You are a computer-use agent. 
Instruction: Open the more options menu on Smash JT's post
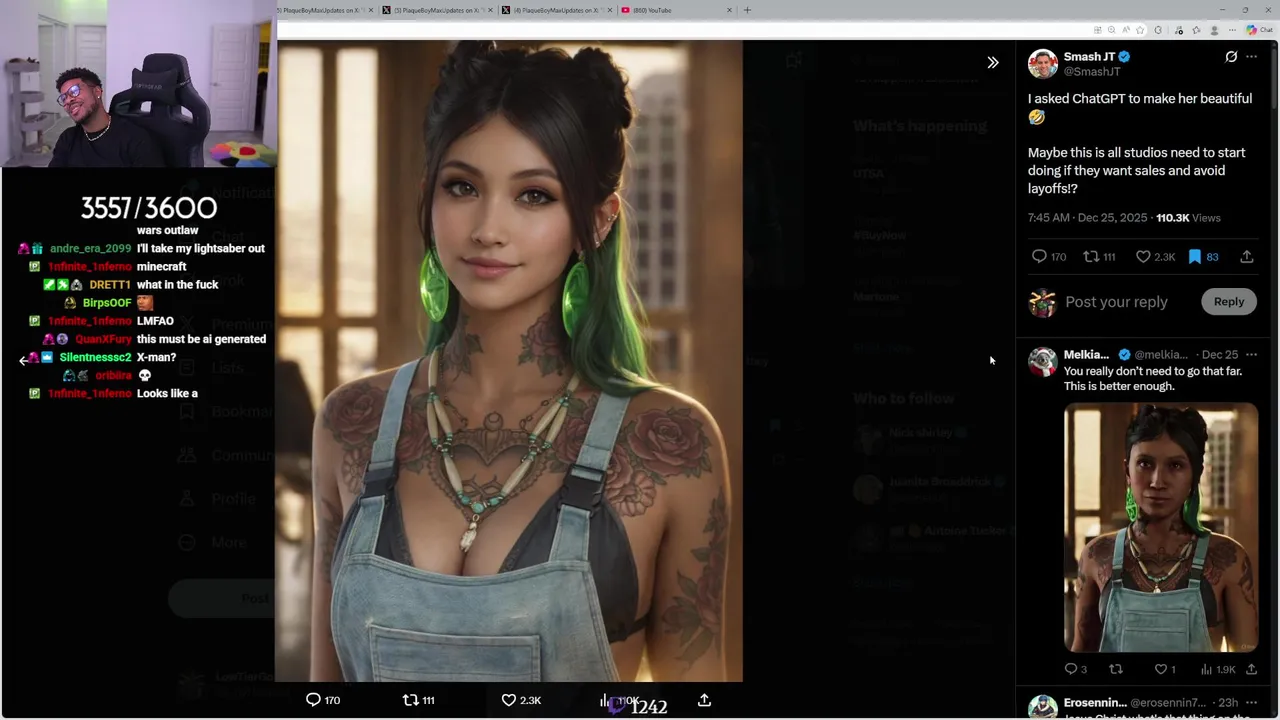[1251, 57]
